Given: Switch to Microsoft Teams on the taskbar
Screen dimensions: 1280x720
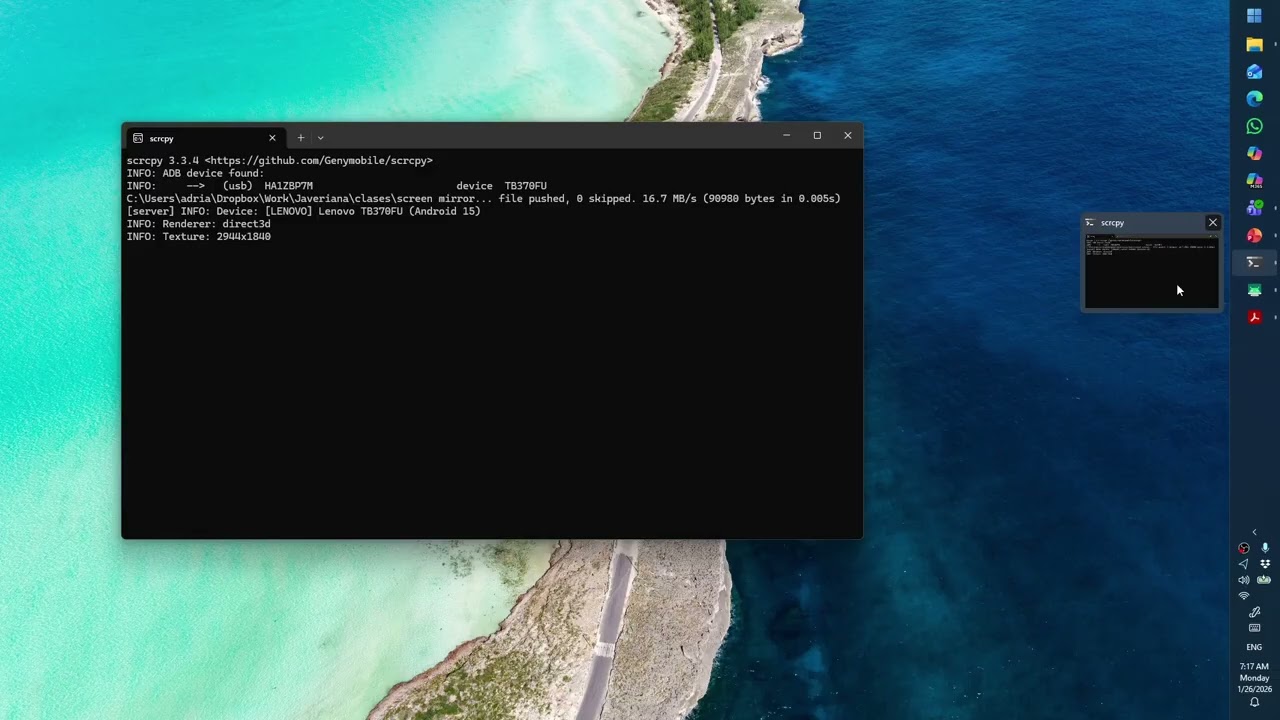Looking at the screenshot, I should tap(1254, 208).
